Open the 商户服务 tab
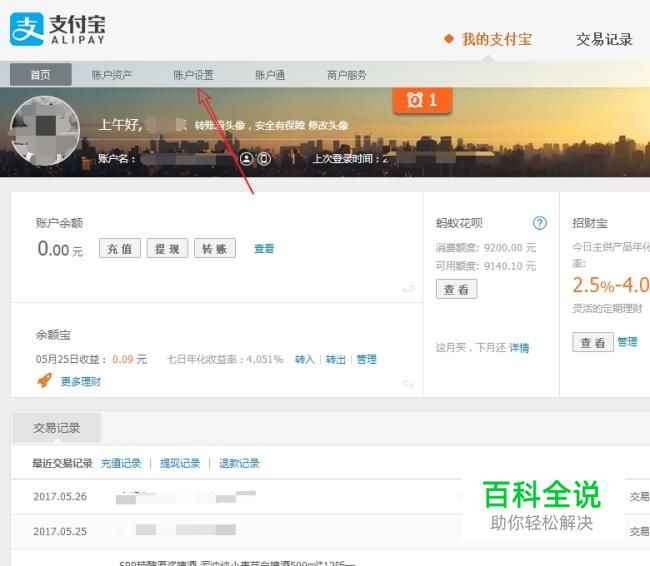The width and height of the screenshot is (650, 566). 347,75
